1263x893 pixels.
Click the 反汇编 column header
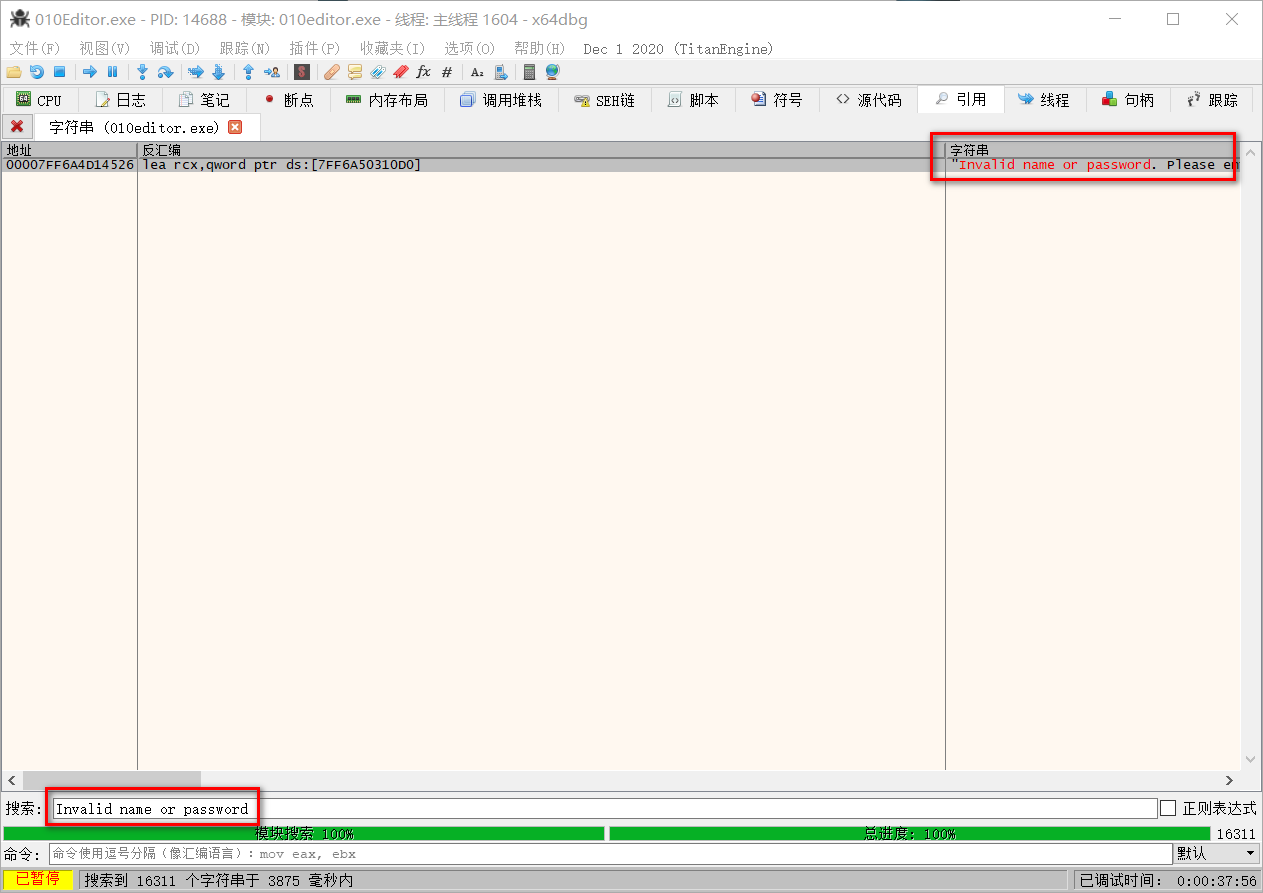pos(541,150)
